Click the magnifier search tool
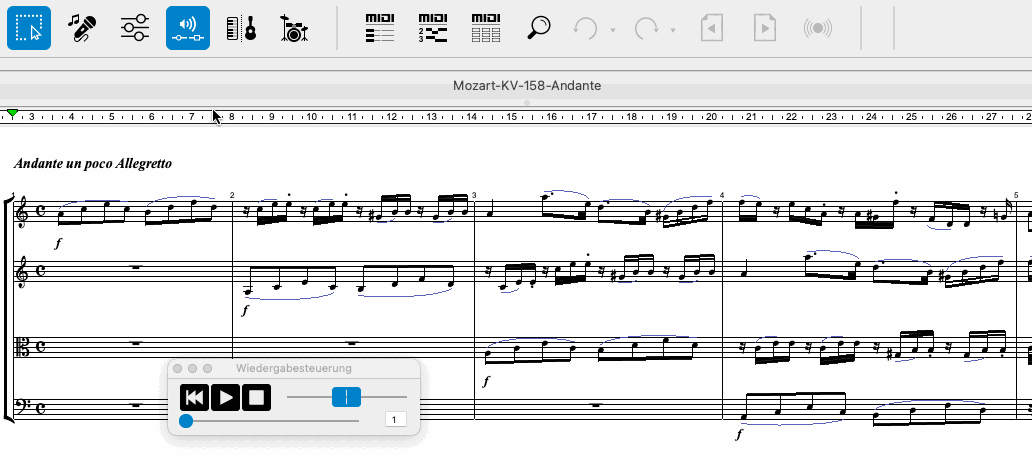Image resolution: width=1032 pixels, height=470 pixels. tap(539, 28)
